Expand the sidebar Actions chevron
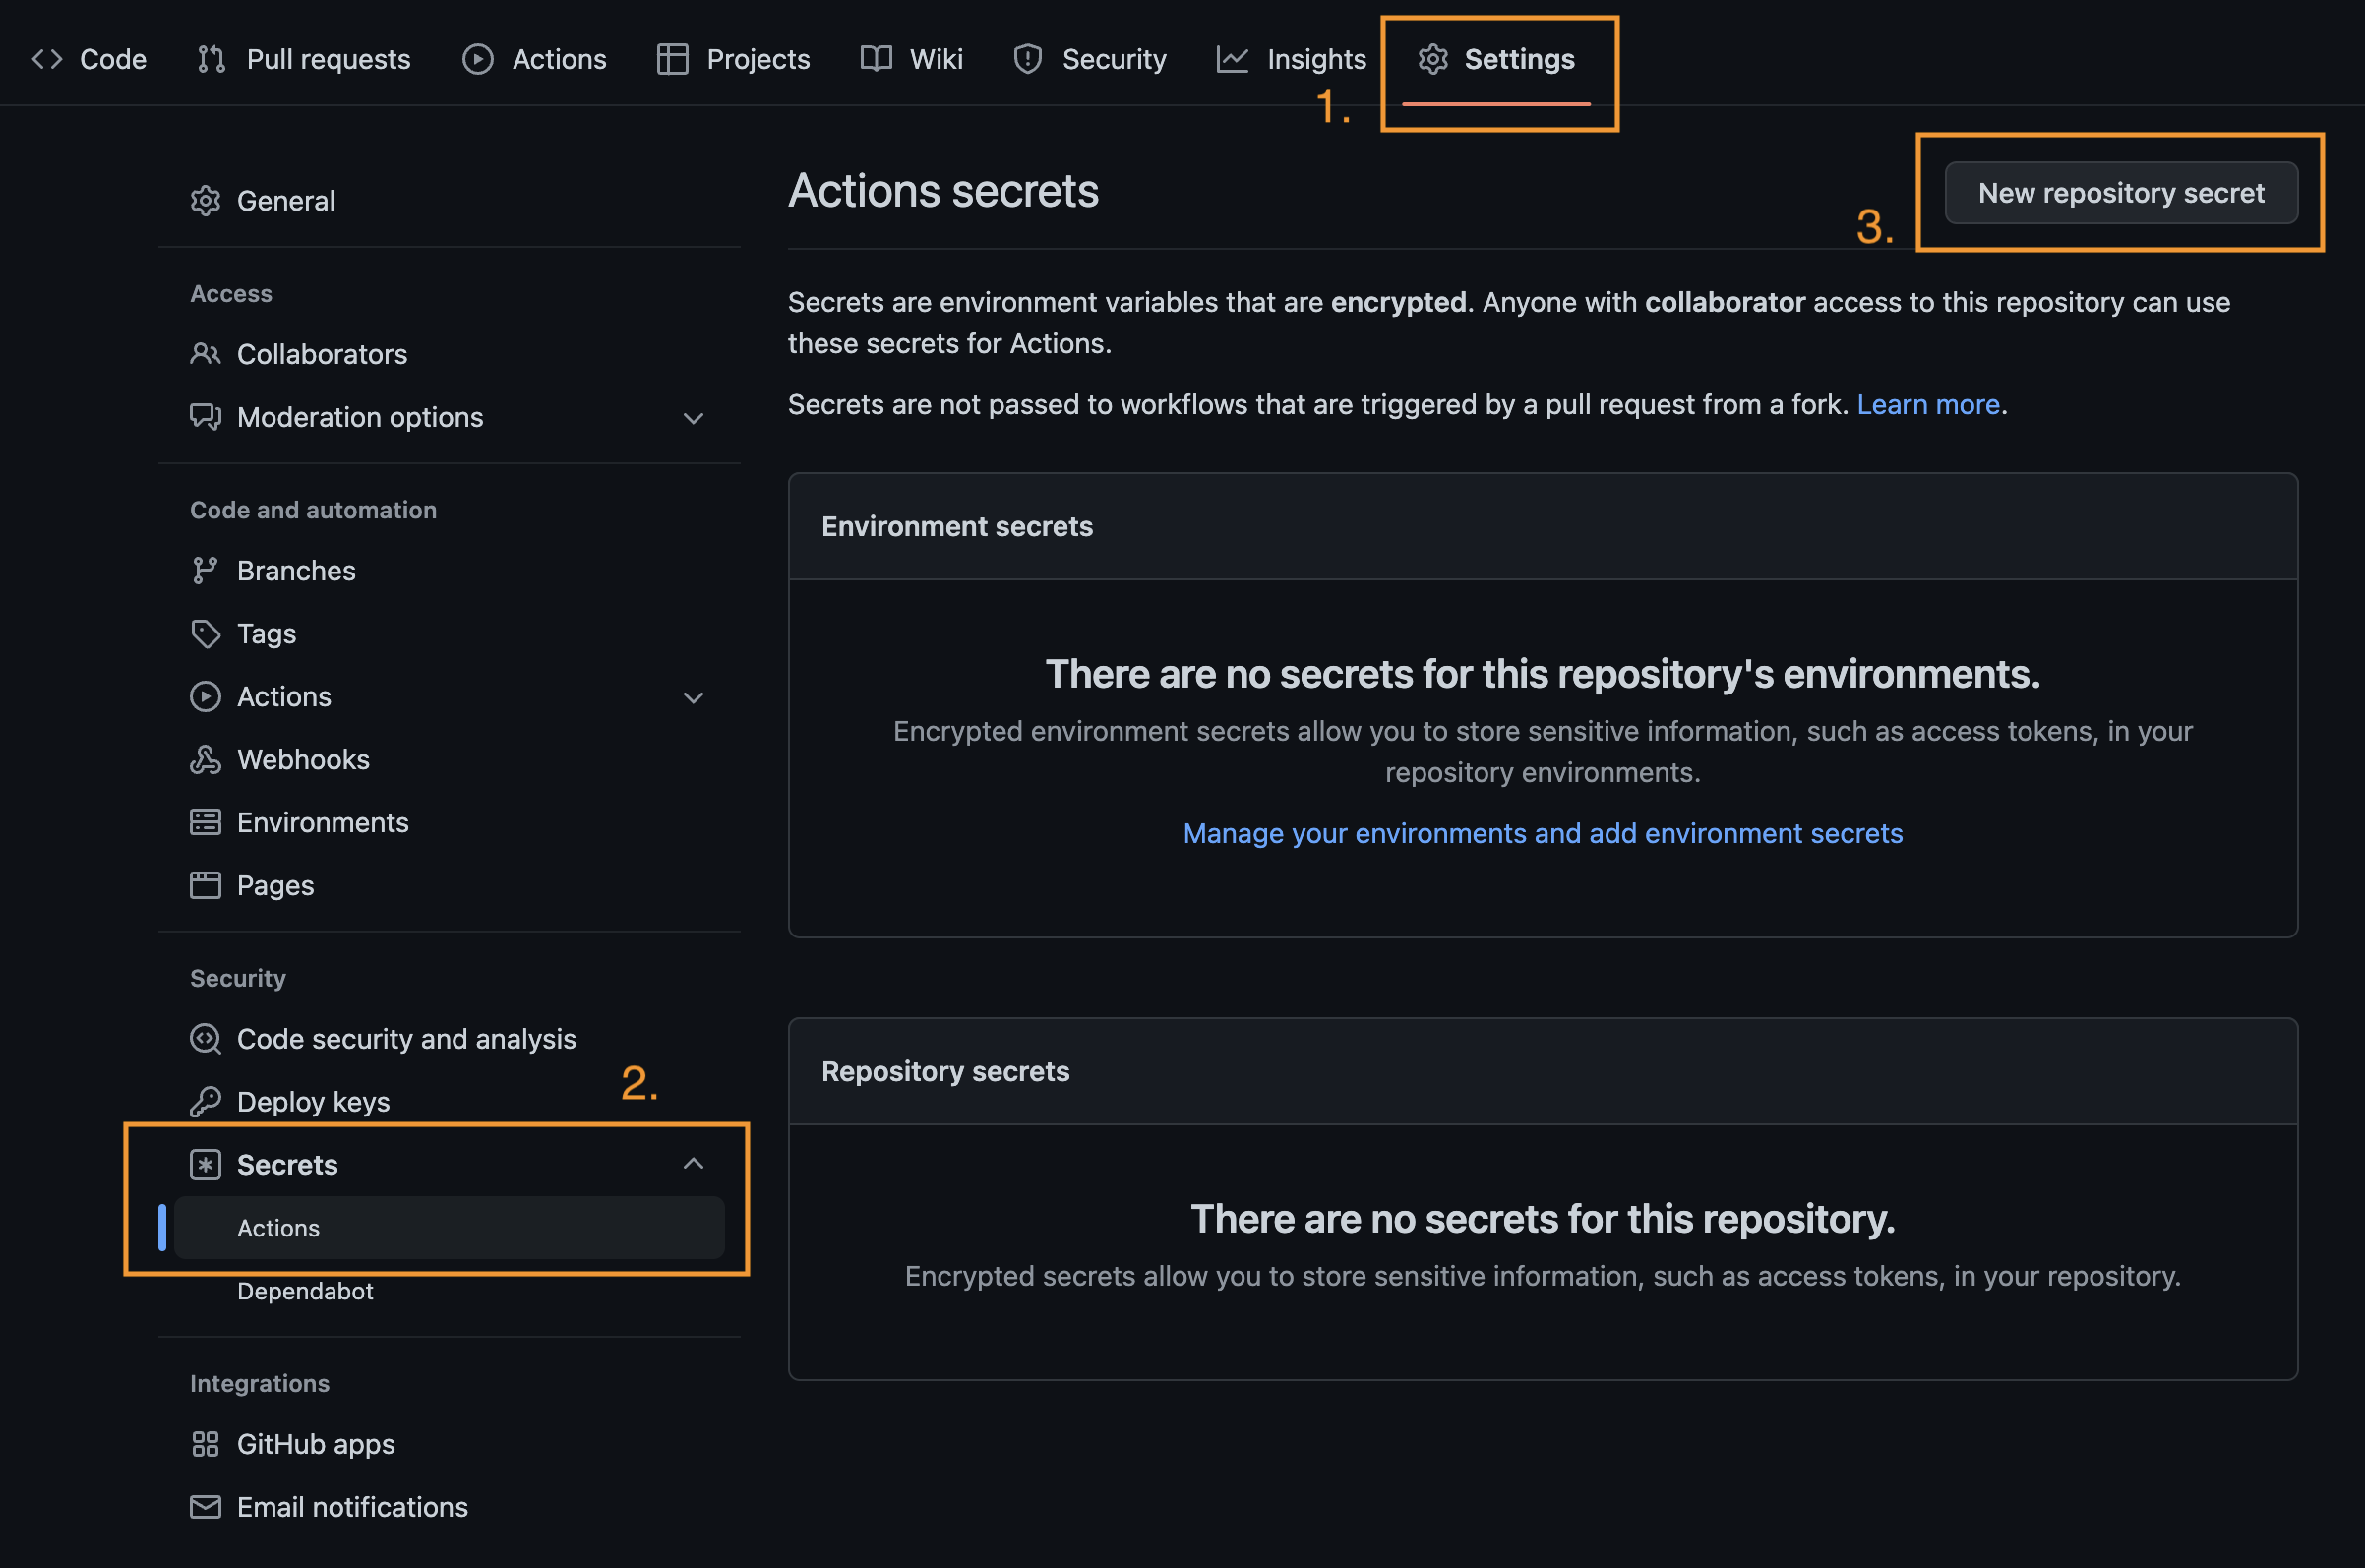Screen dimensions: 2365x1568 693,697
